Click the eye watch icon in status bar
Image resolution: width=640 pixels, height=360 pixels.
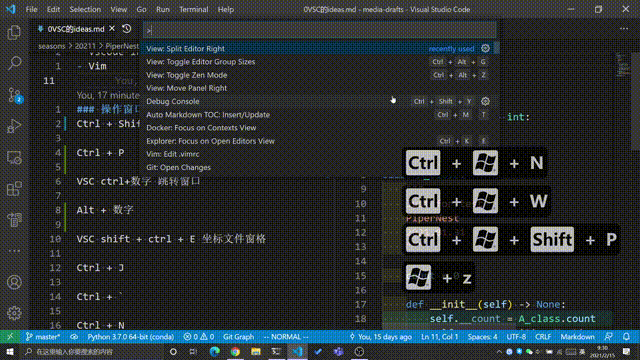[74, 337]
